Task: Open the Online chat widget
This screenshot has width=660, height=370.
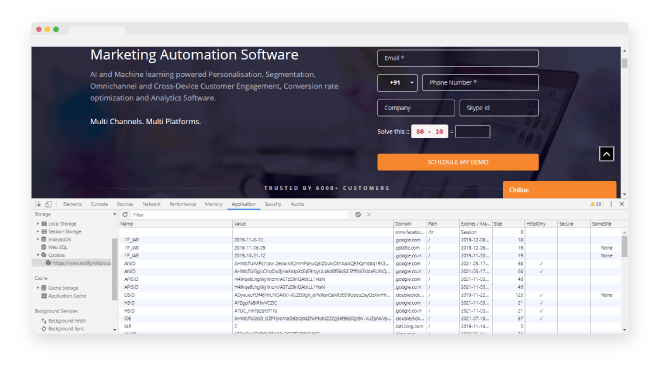Action: [559, 190]
